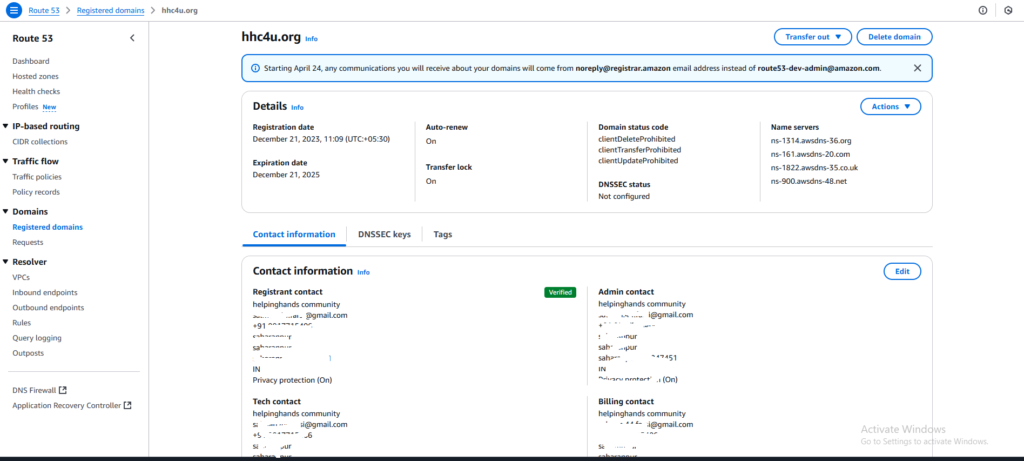1024x461 pixels.
Task: Click Privacy protection (On) under Registrant contact
Action: pyautogui.click(x=292, y=379)
